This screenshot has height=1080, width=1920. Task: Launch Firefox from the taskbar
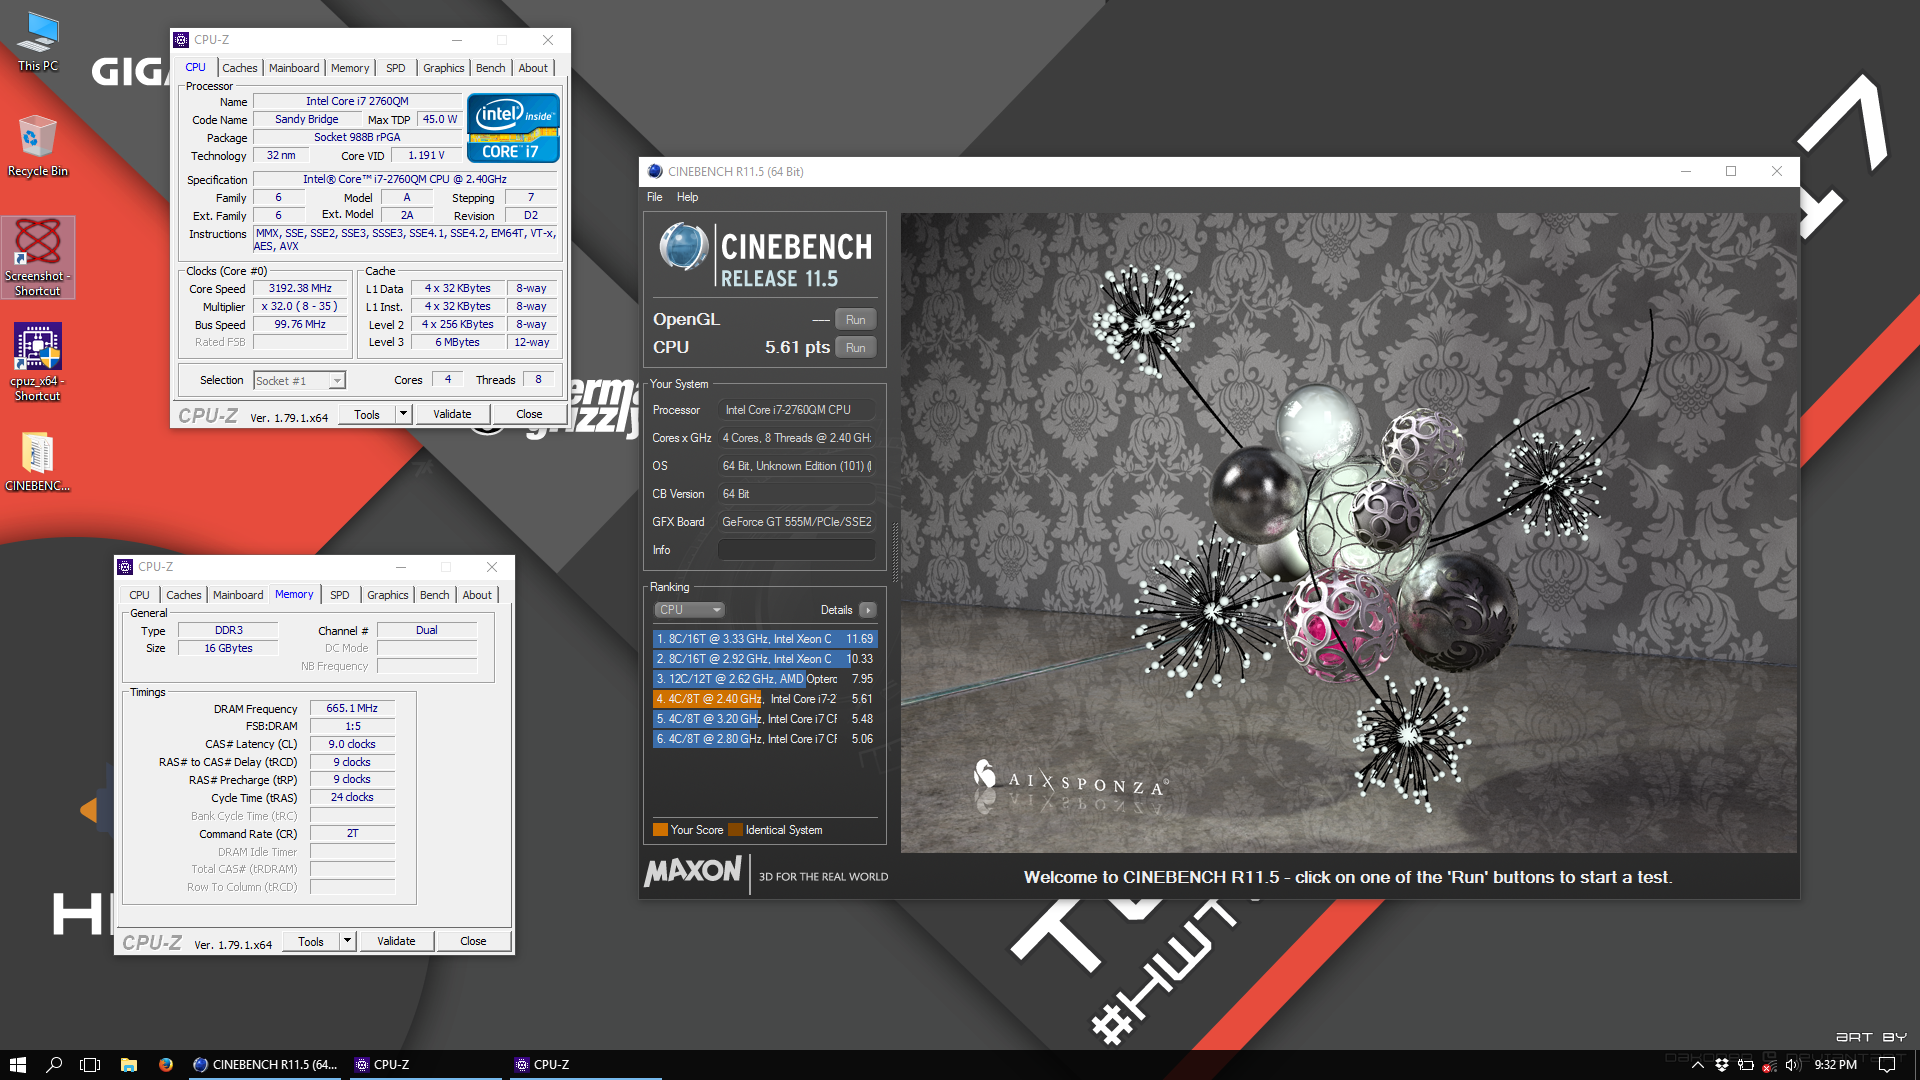(x=165, y=1065)
